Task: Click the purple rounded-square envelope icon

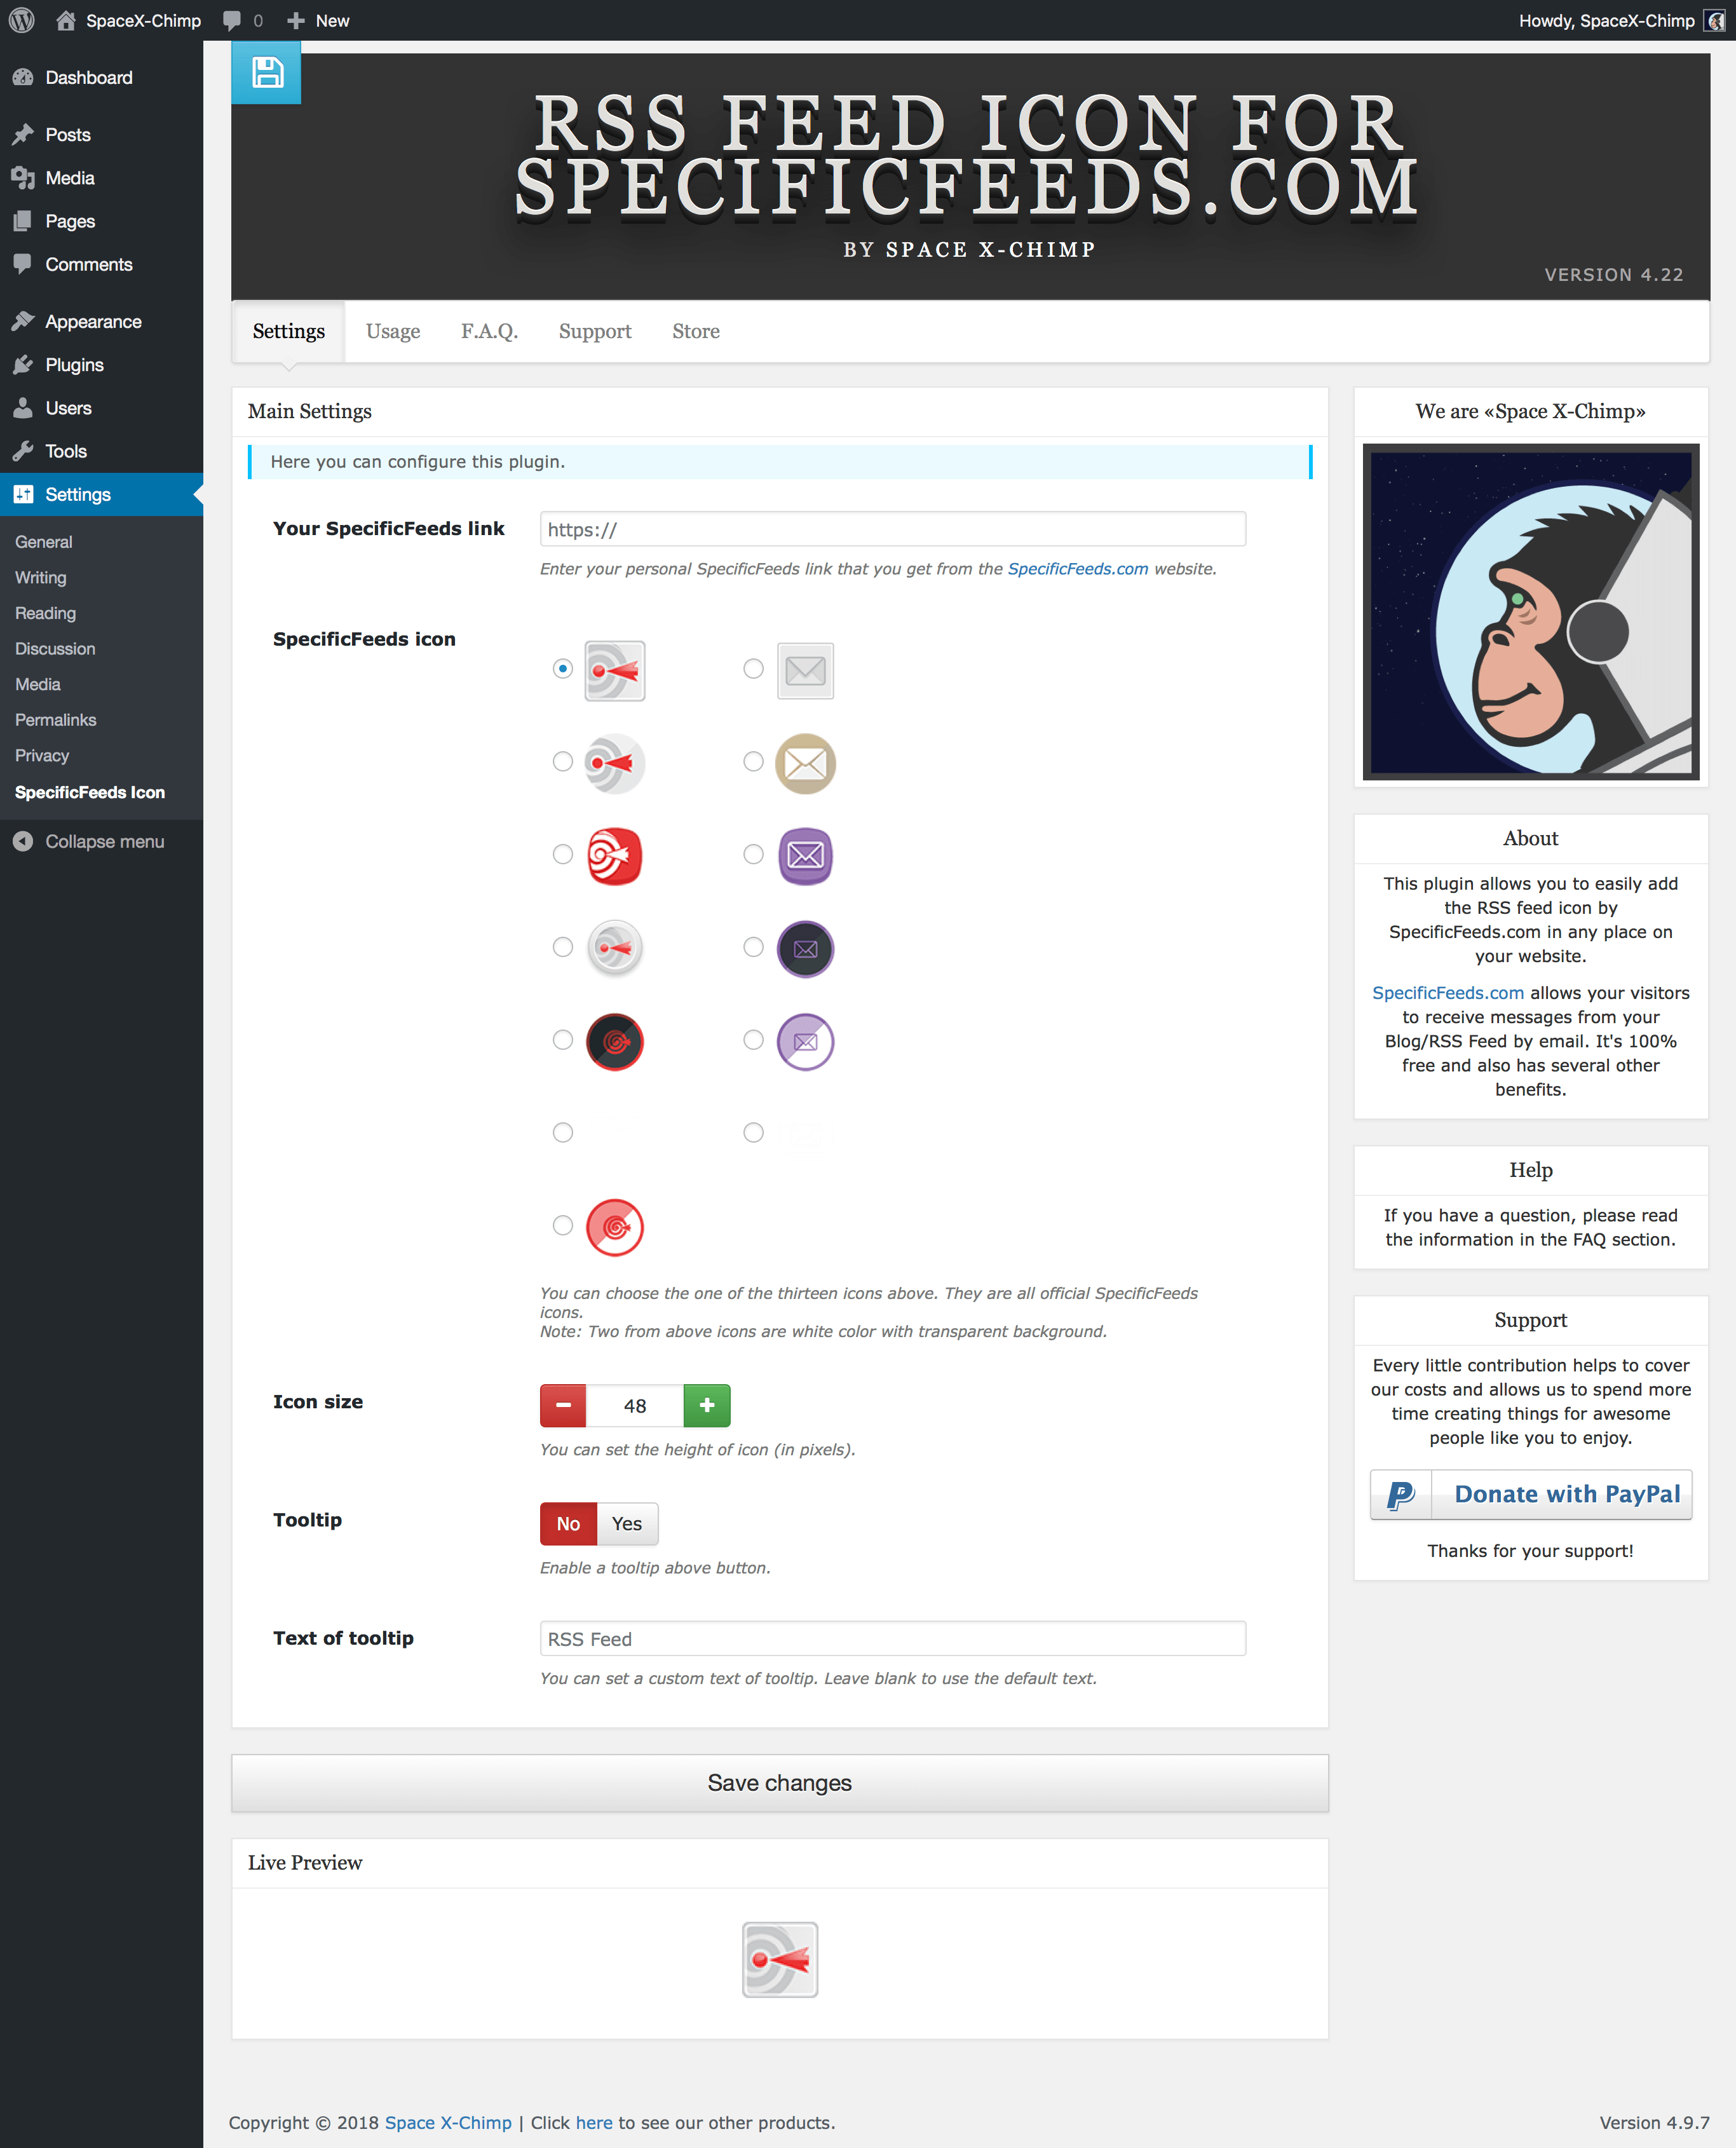Action: (x=806, y=856)
